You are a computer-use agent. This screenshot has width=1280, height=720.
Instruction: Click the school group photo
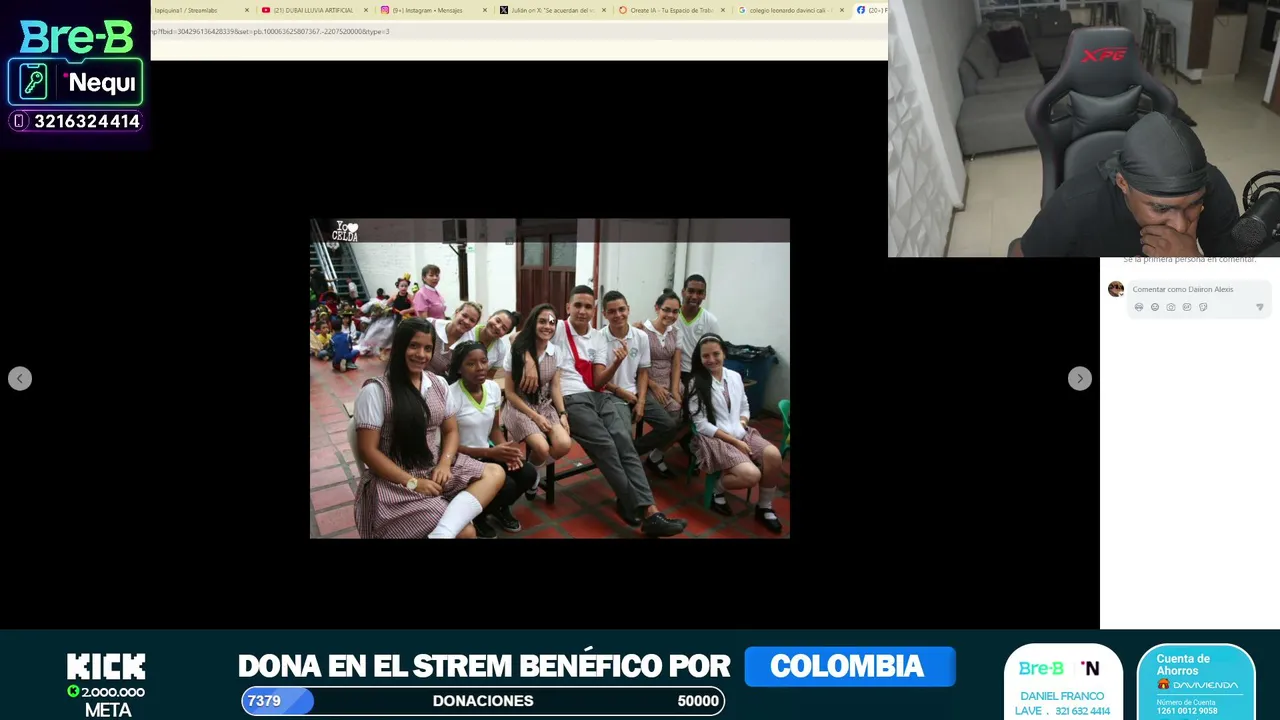click(550, 378)
